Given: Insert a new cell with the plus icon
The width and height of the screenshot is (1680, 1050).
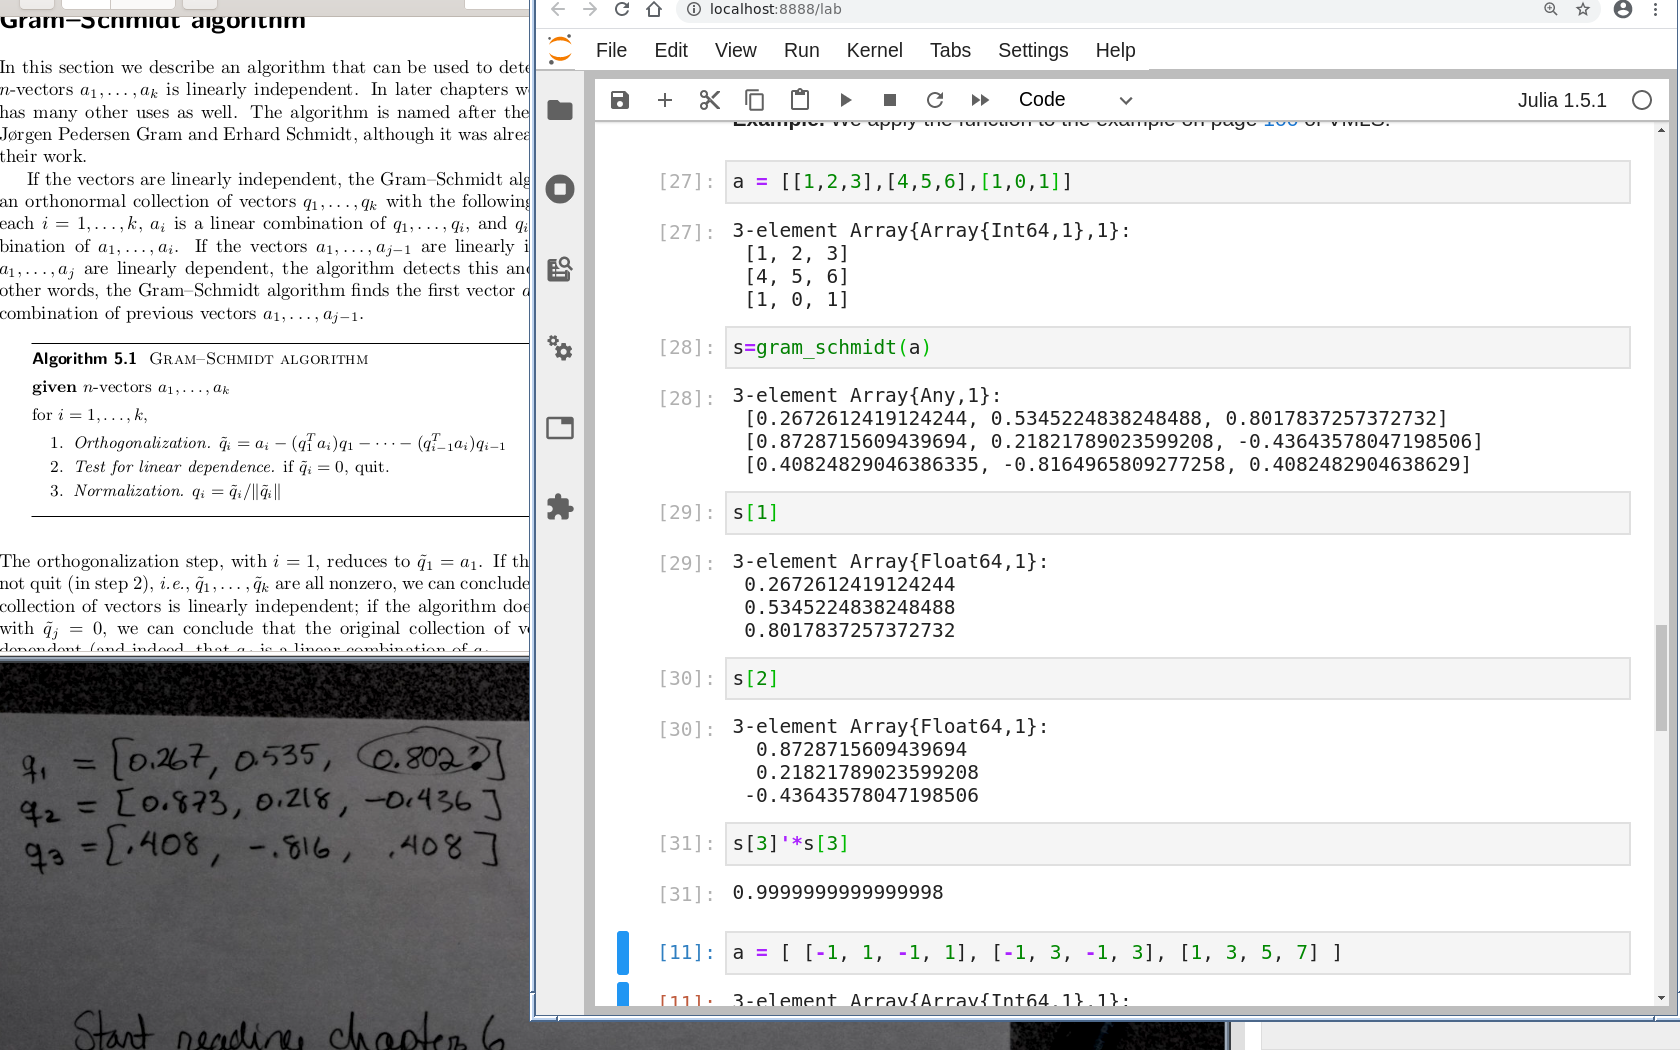Looking at the screenshot, I should pyautogui.click(x=665, y=100).
